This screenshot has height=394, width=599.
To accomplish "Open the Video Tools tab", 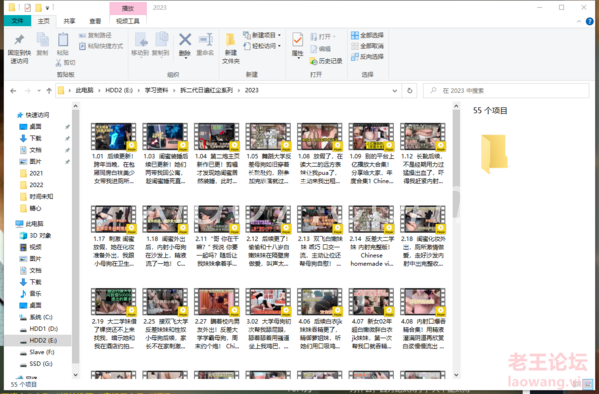I will (x=128, y=21).
